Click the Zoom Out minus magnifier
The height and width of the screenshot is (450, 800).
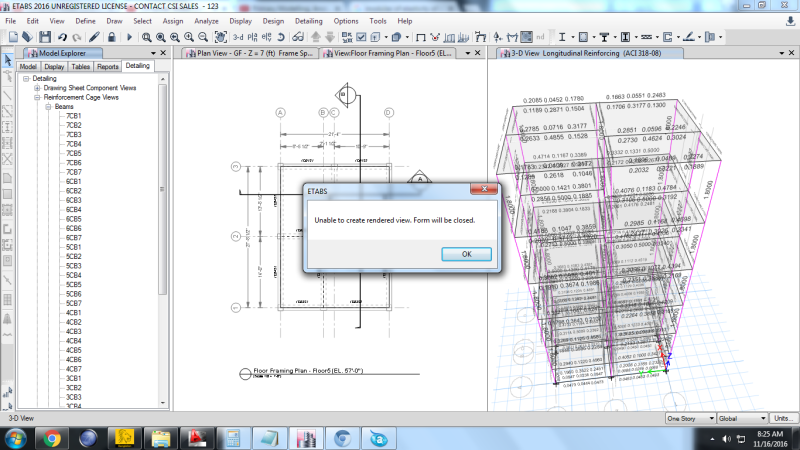203,37
